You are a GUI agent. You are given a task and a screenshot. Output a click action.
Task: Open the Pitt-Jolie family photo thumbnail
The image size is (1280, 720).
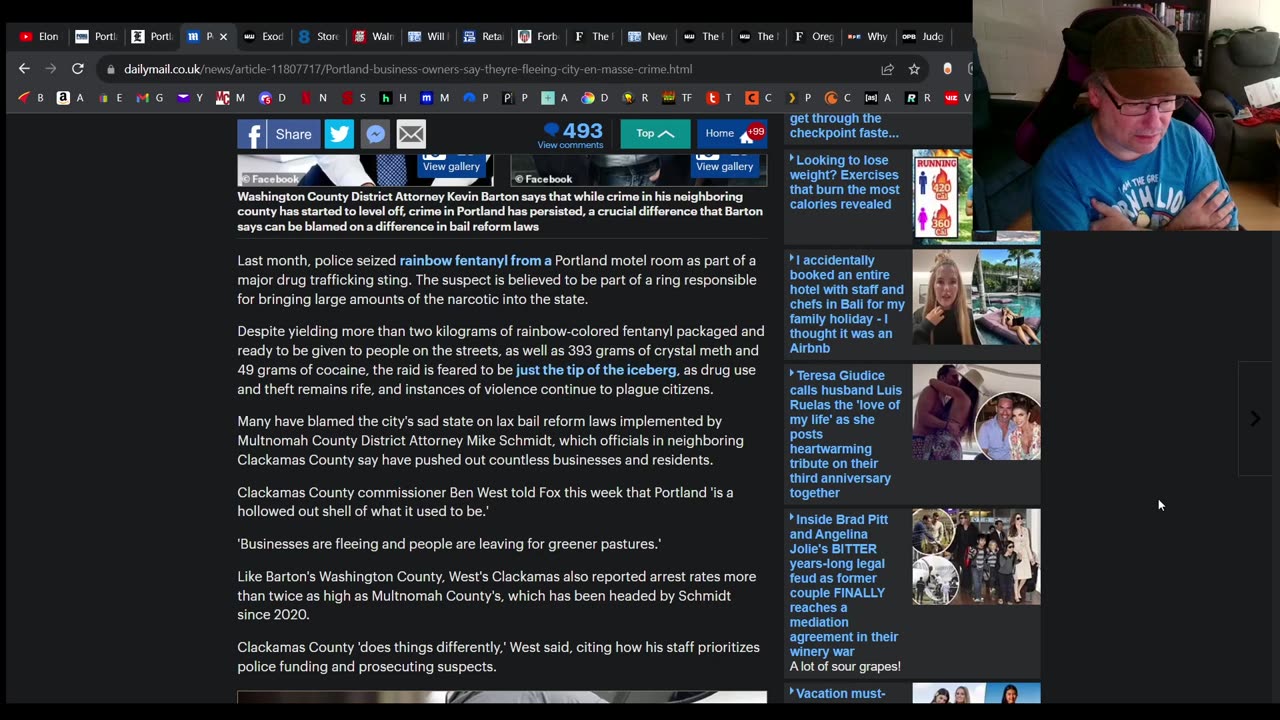click(x=976, y=557)
